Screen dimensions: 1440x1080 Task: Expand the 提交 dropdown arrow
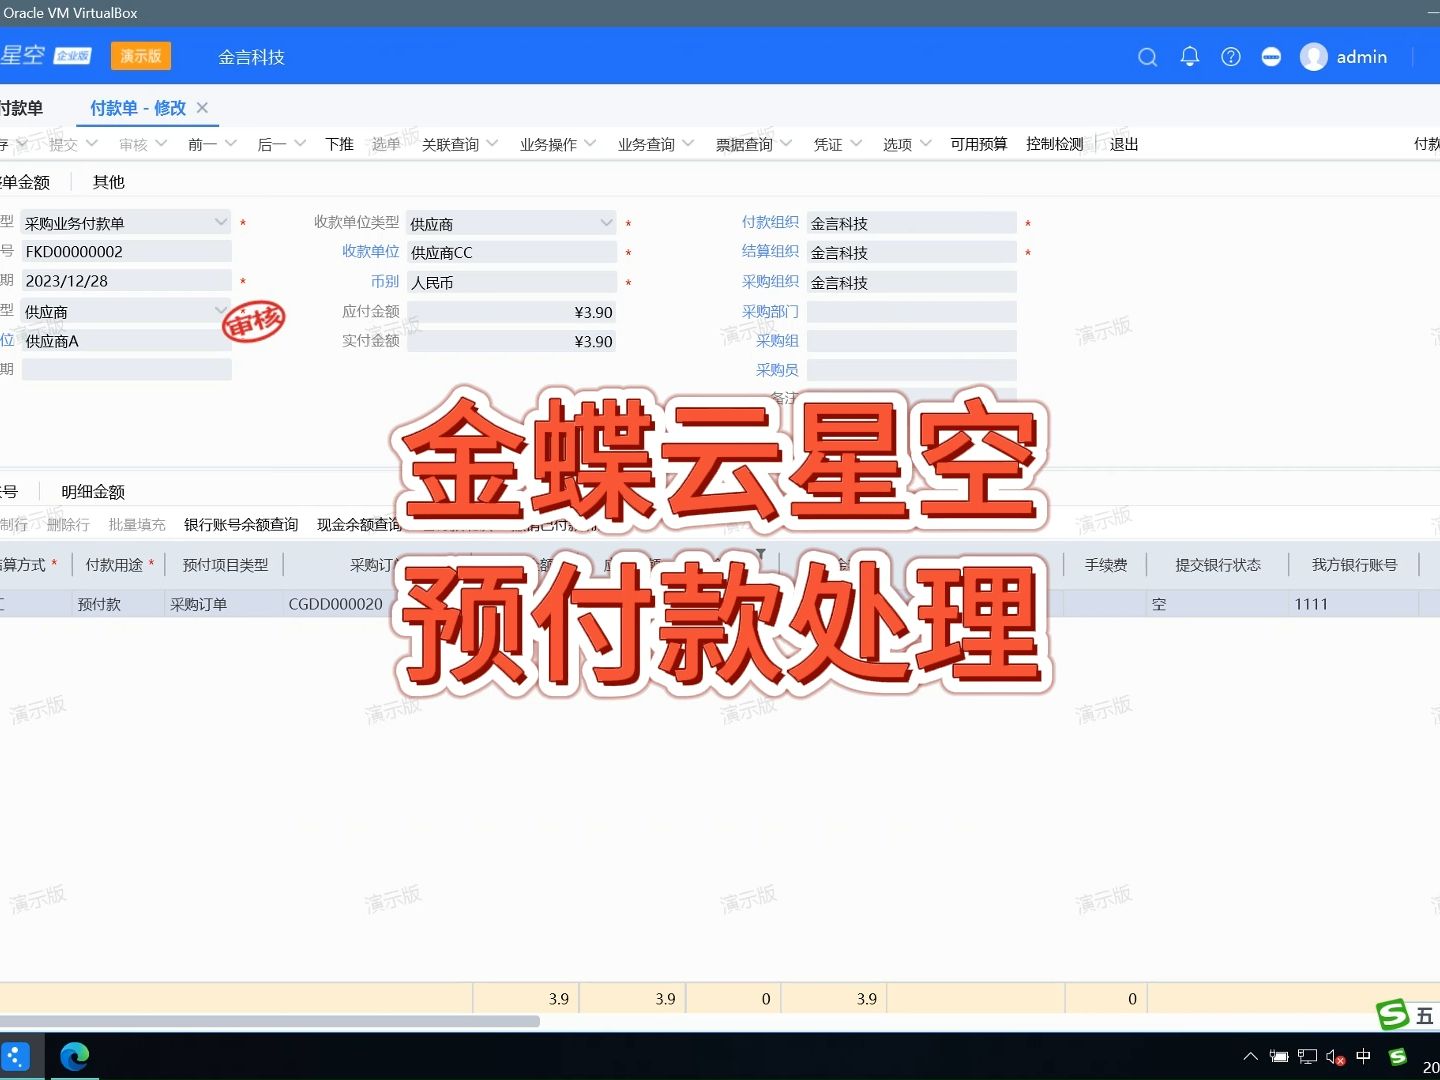tap(92, 143)
